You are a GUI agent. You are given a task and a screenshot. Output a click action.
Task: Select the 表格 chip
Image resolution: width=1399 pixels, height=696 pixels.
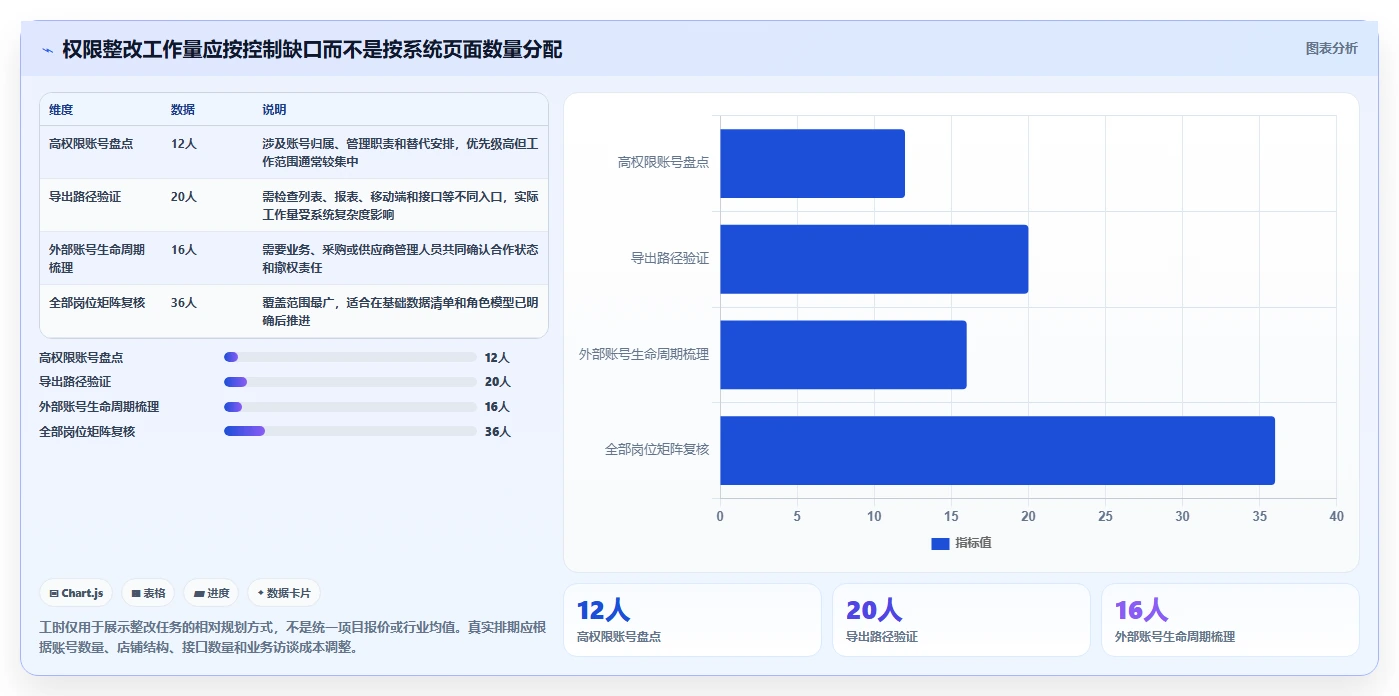pos(148,593)
